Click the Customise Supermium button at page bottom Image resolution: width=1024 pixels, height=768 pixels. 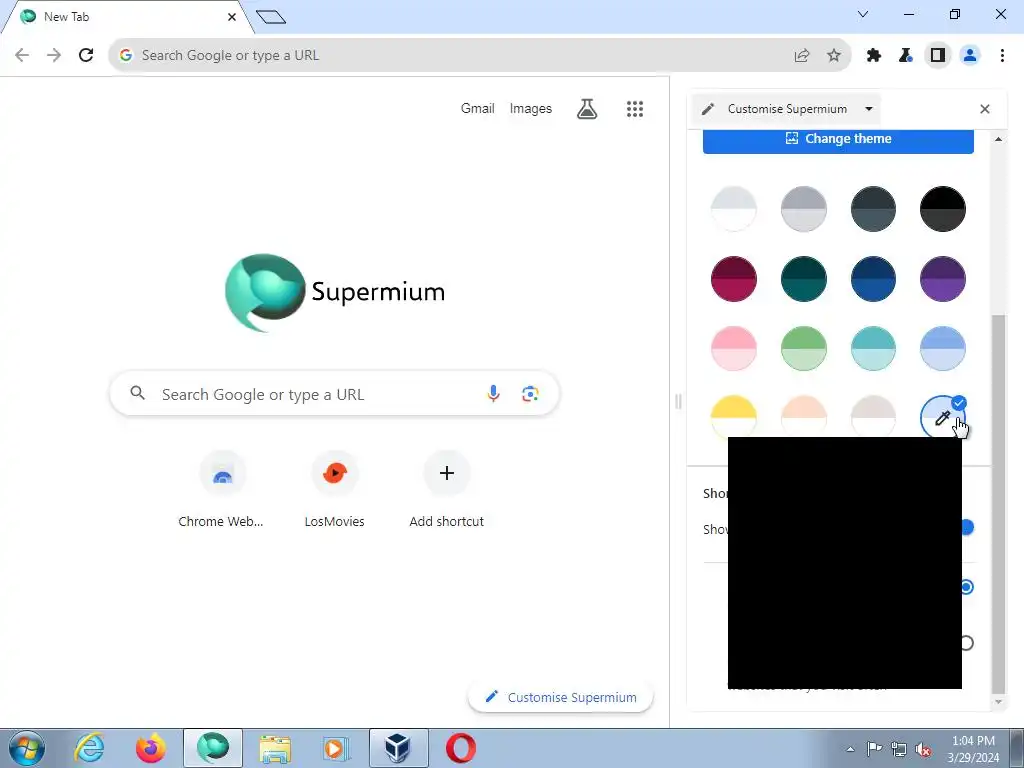tap(561, 697)
